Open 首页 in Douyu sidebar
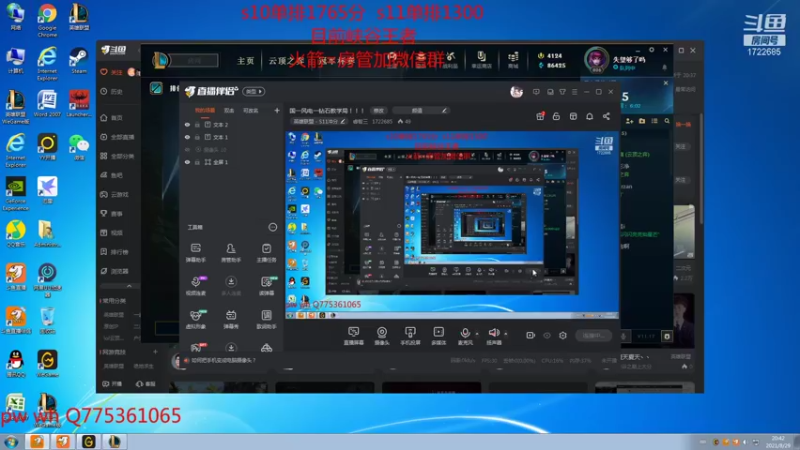Screen dimensions: 800x450 pyautogui.click(x=112, y=118)
